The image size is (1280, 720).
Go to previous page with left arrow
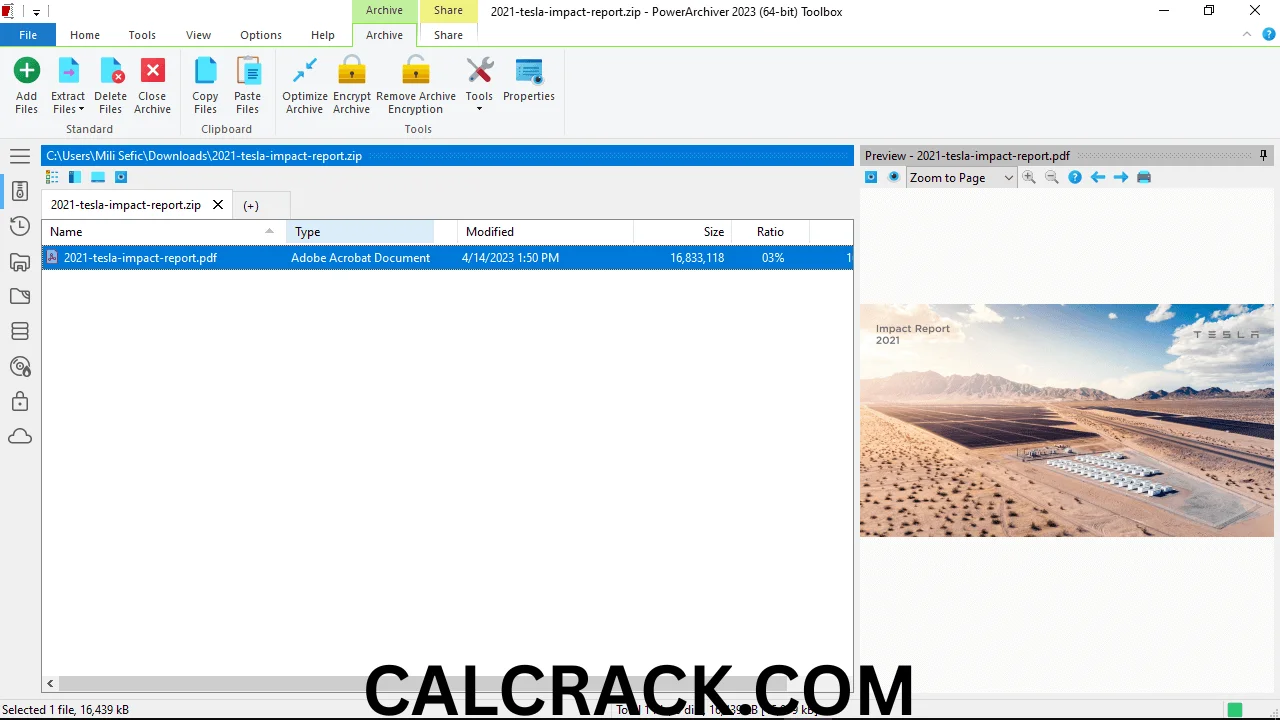coord(1098,177)
